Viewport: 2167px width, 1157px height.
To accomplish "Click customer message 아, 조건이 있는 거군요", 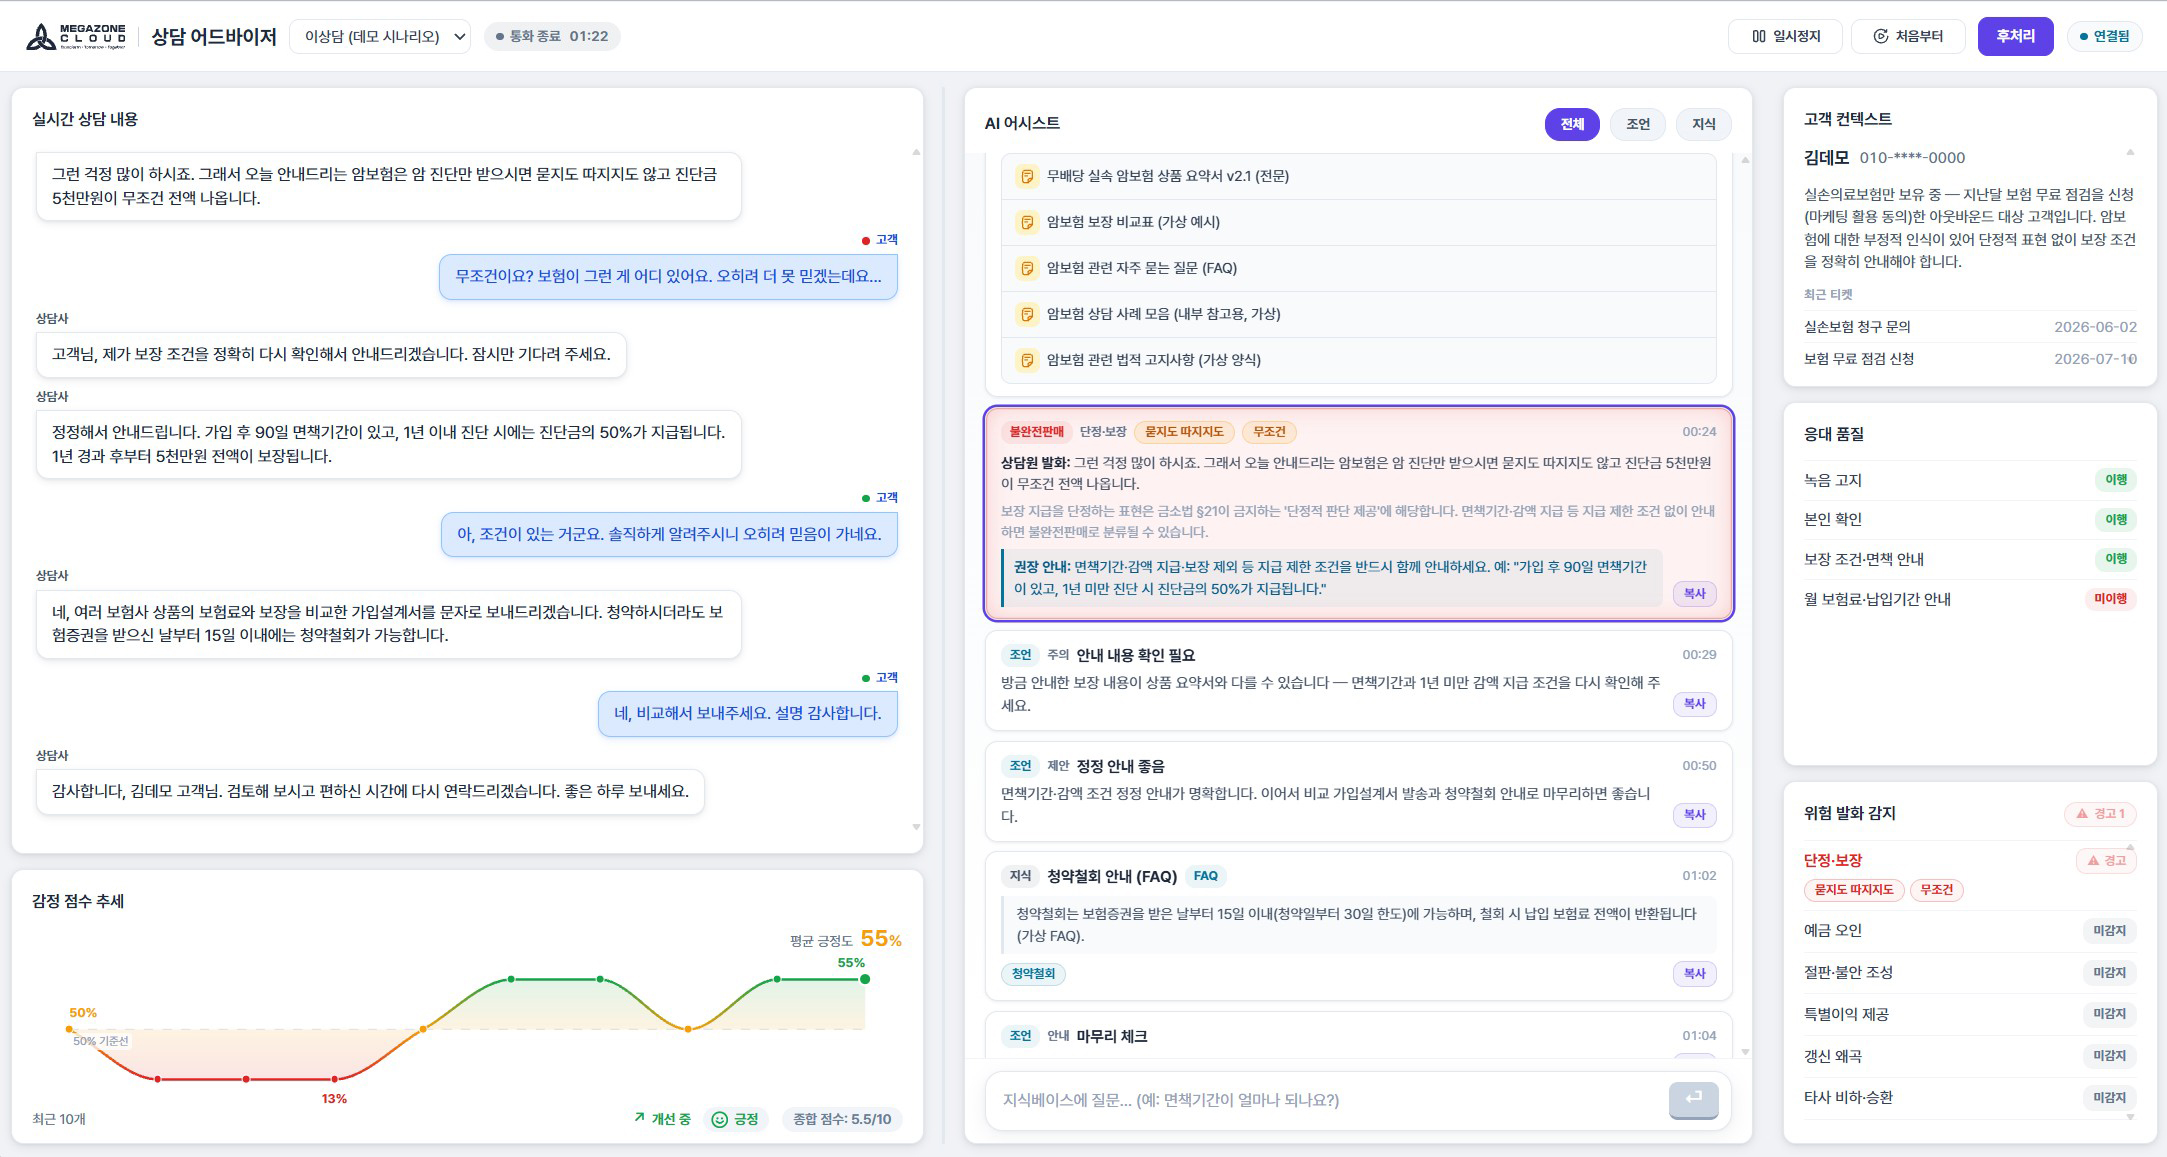I will click(x=669, y=535).
